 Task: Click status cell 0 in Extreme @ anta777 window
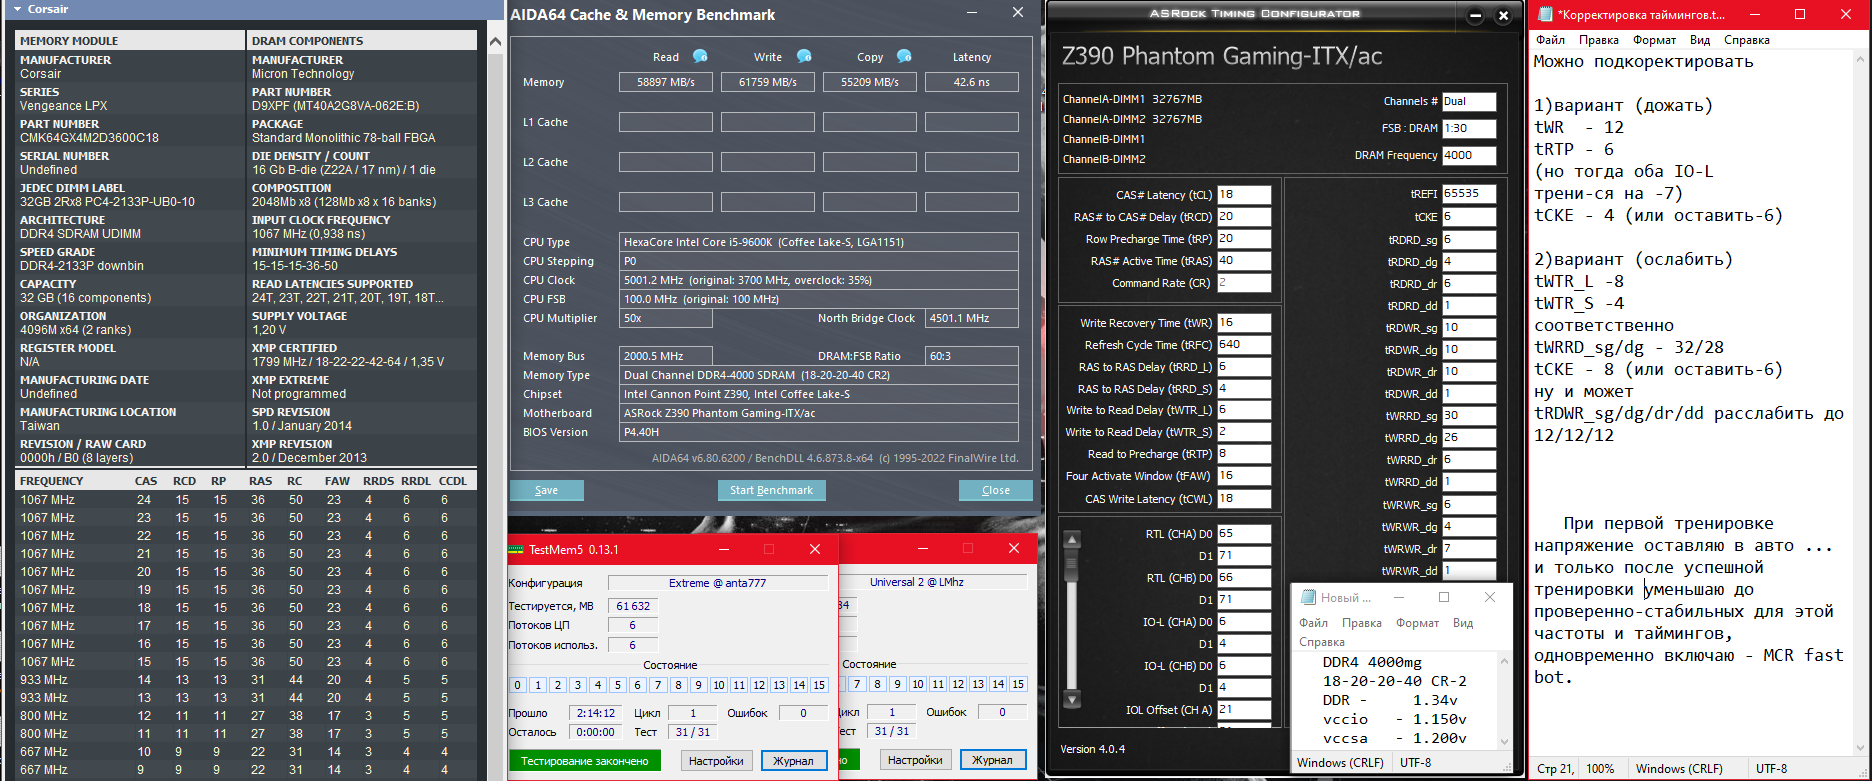point(517,685)
